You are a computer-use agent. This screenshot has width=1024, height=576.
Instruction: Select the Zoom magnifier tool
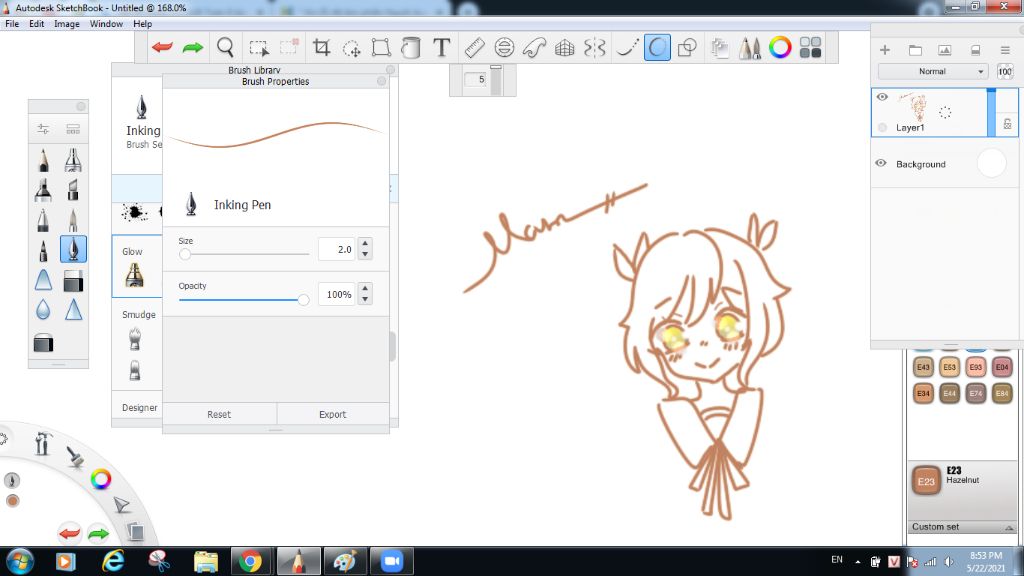point(225,48)
